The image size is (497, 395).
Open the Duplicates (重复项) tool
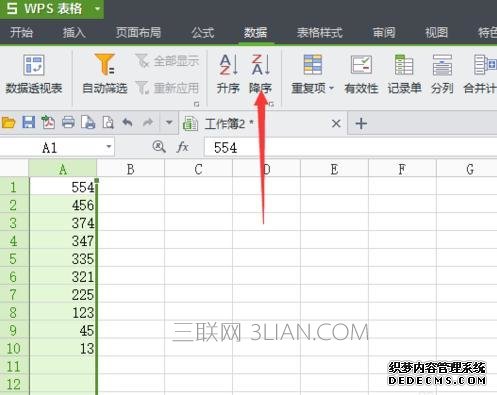[x=312, y=74]
